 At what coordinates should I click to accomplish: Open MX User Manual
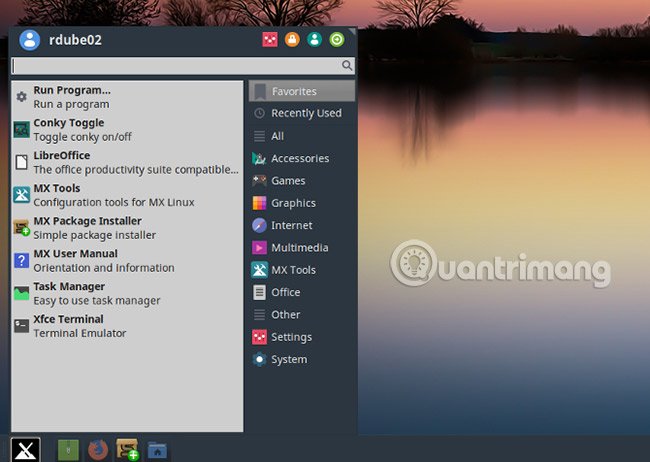tap(127, 261)
